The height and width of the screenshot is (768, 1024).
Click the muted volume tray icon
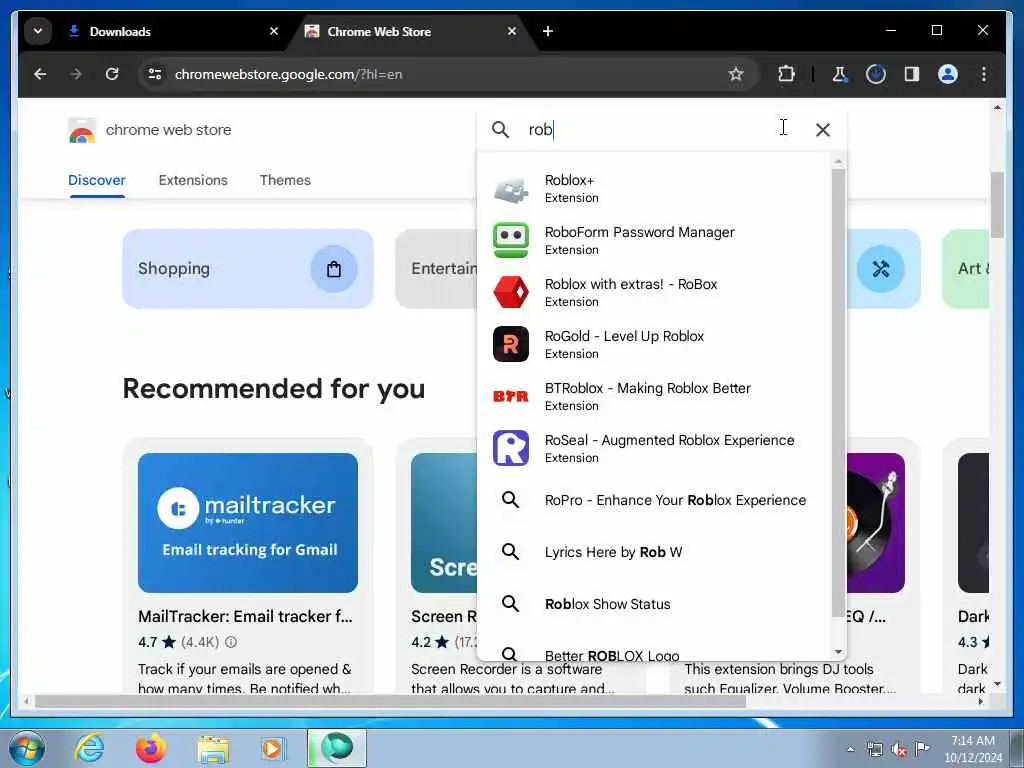899,749
